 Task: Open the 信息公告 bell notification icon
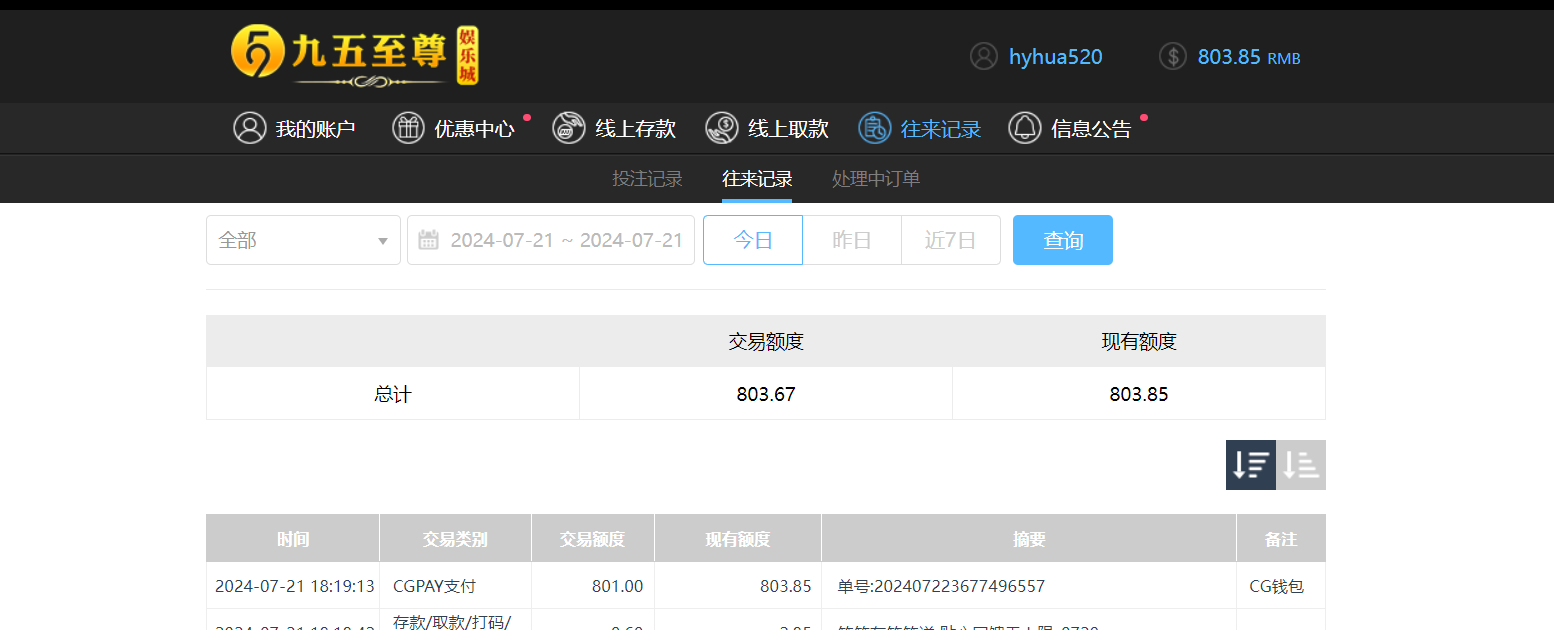point(1024,128)
